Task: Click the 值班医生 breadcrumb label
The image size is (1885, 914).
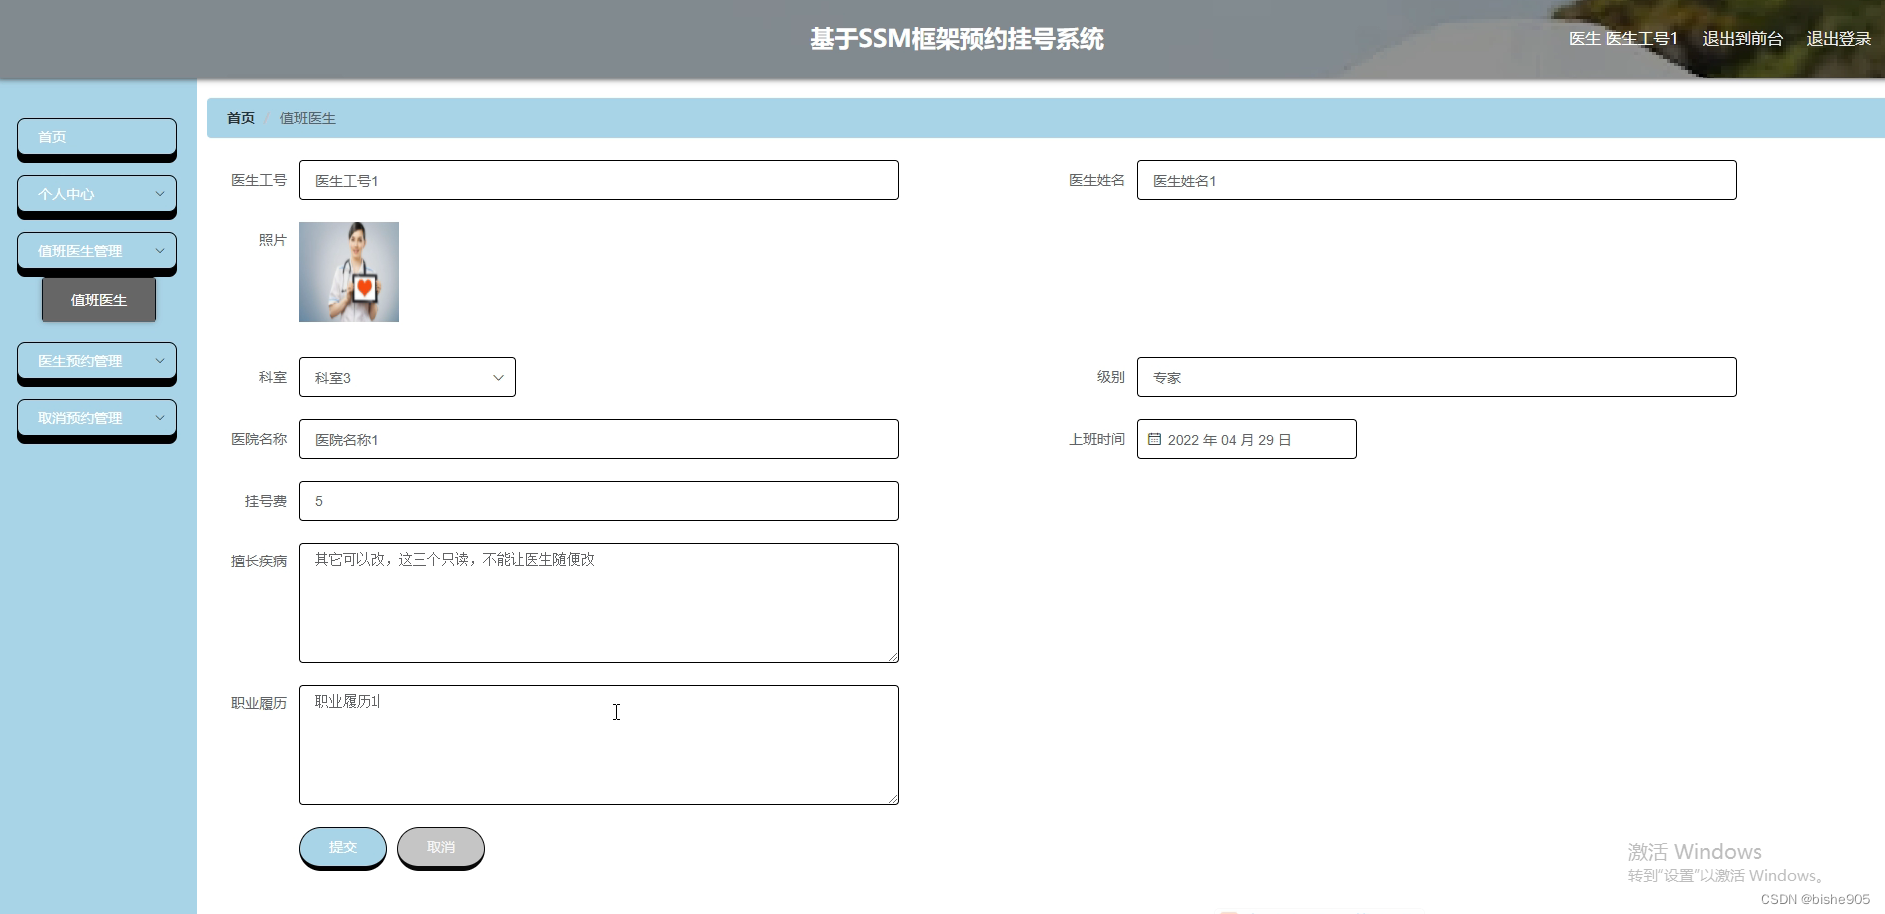Action: (307, 117)
